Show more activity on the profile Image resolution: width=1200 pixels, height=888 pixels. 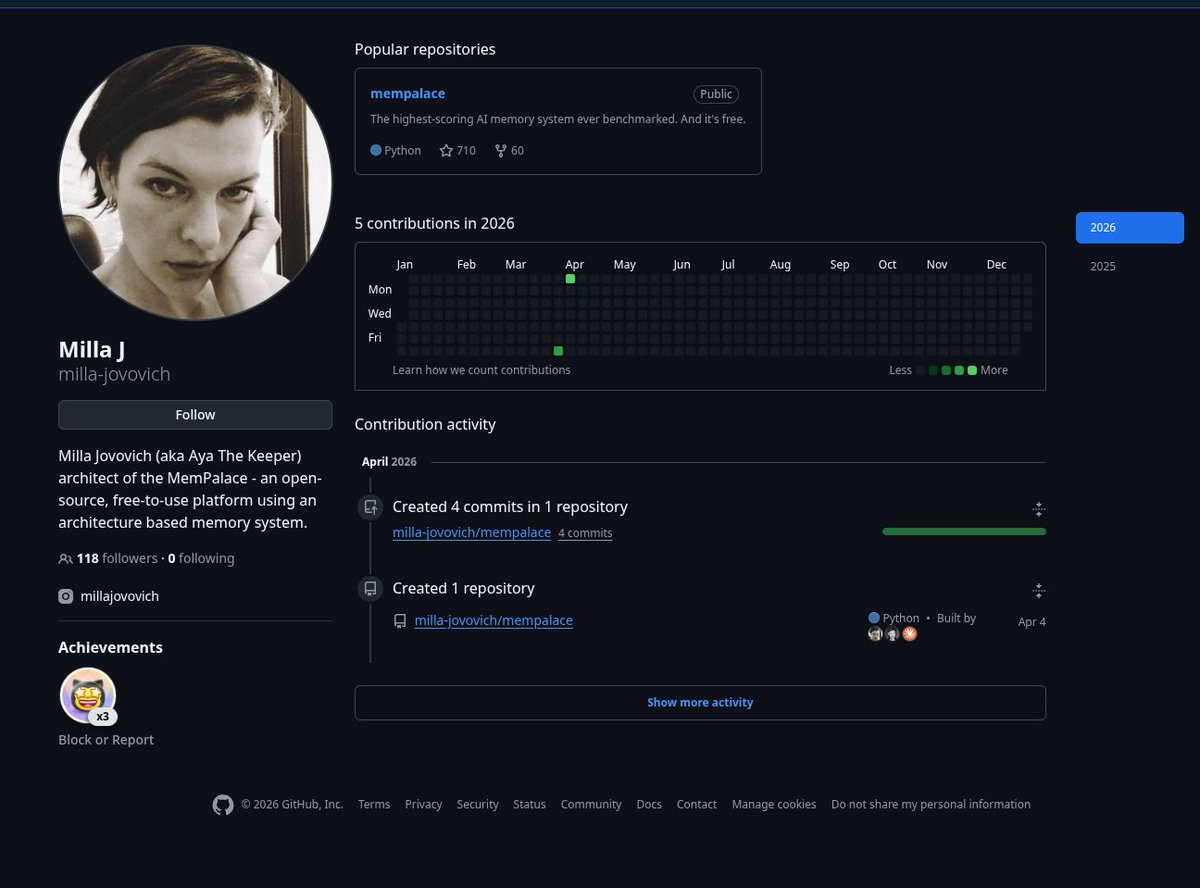(700, 703)
